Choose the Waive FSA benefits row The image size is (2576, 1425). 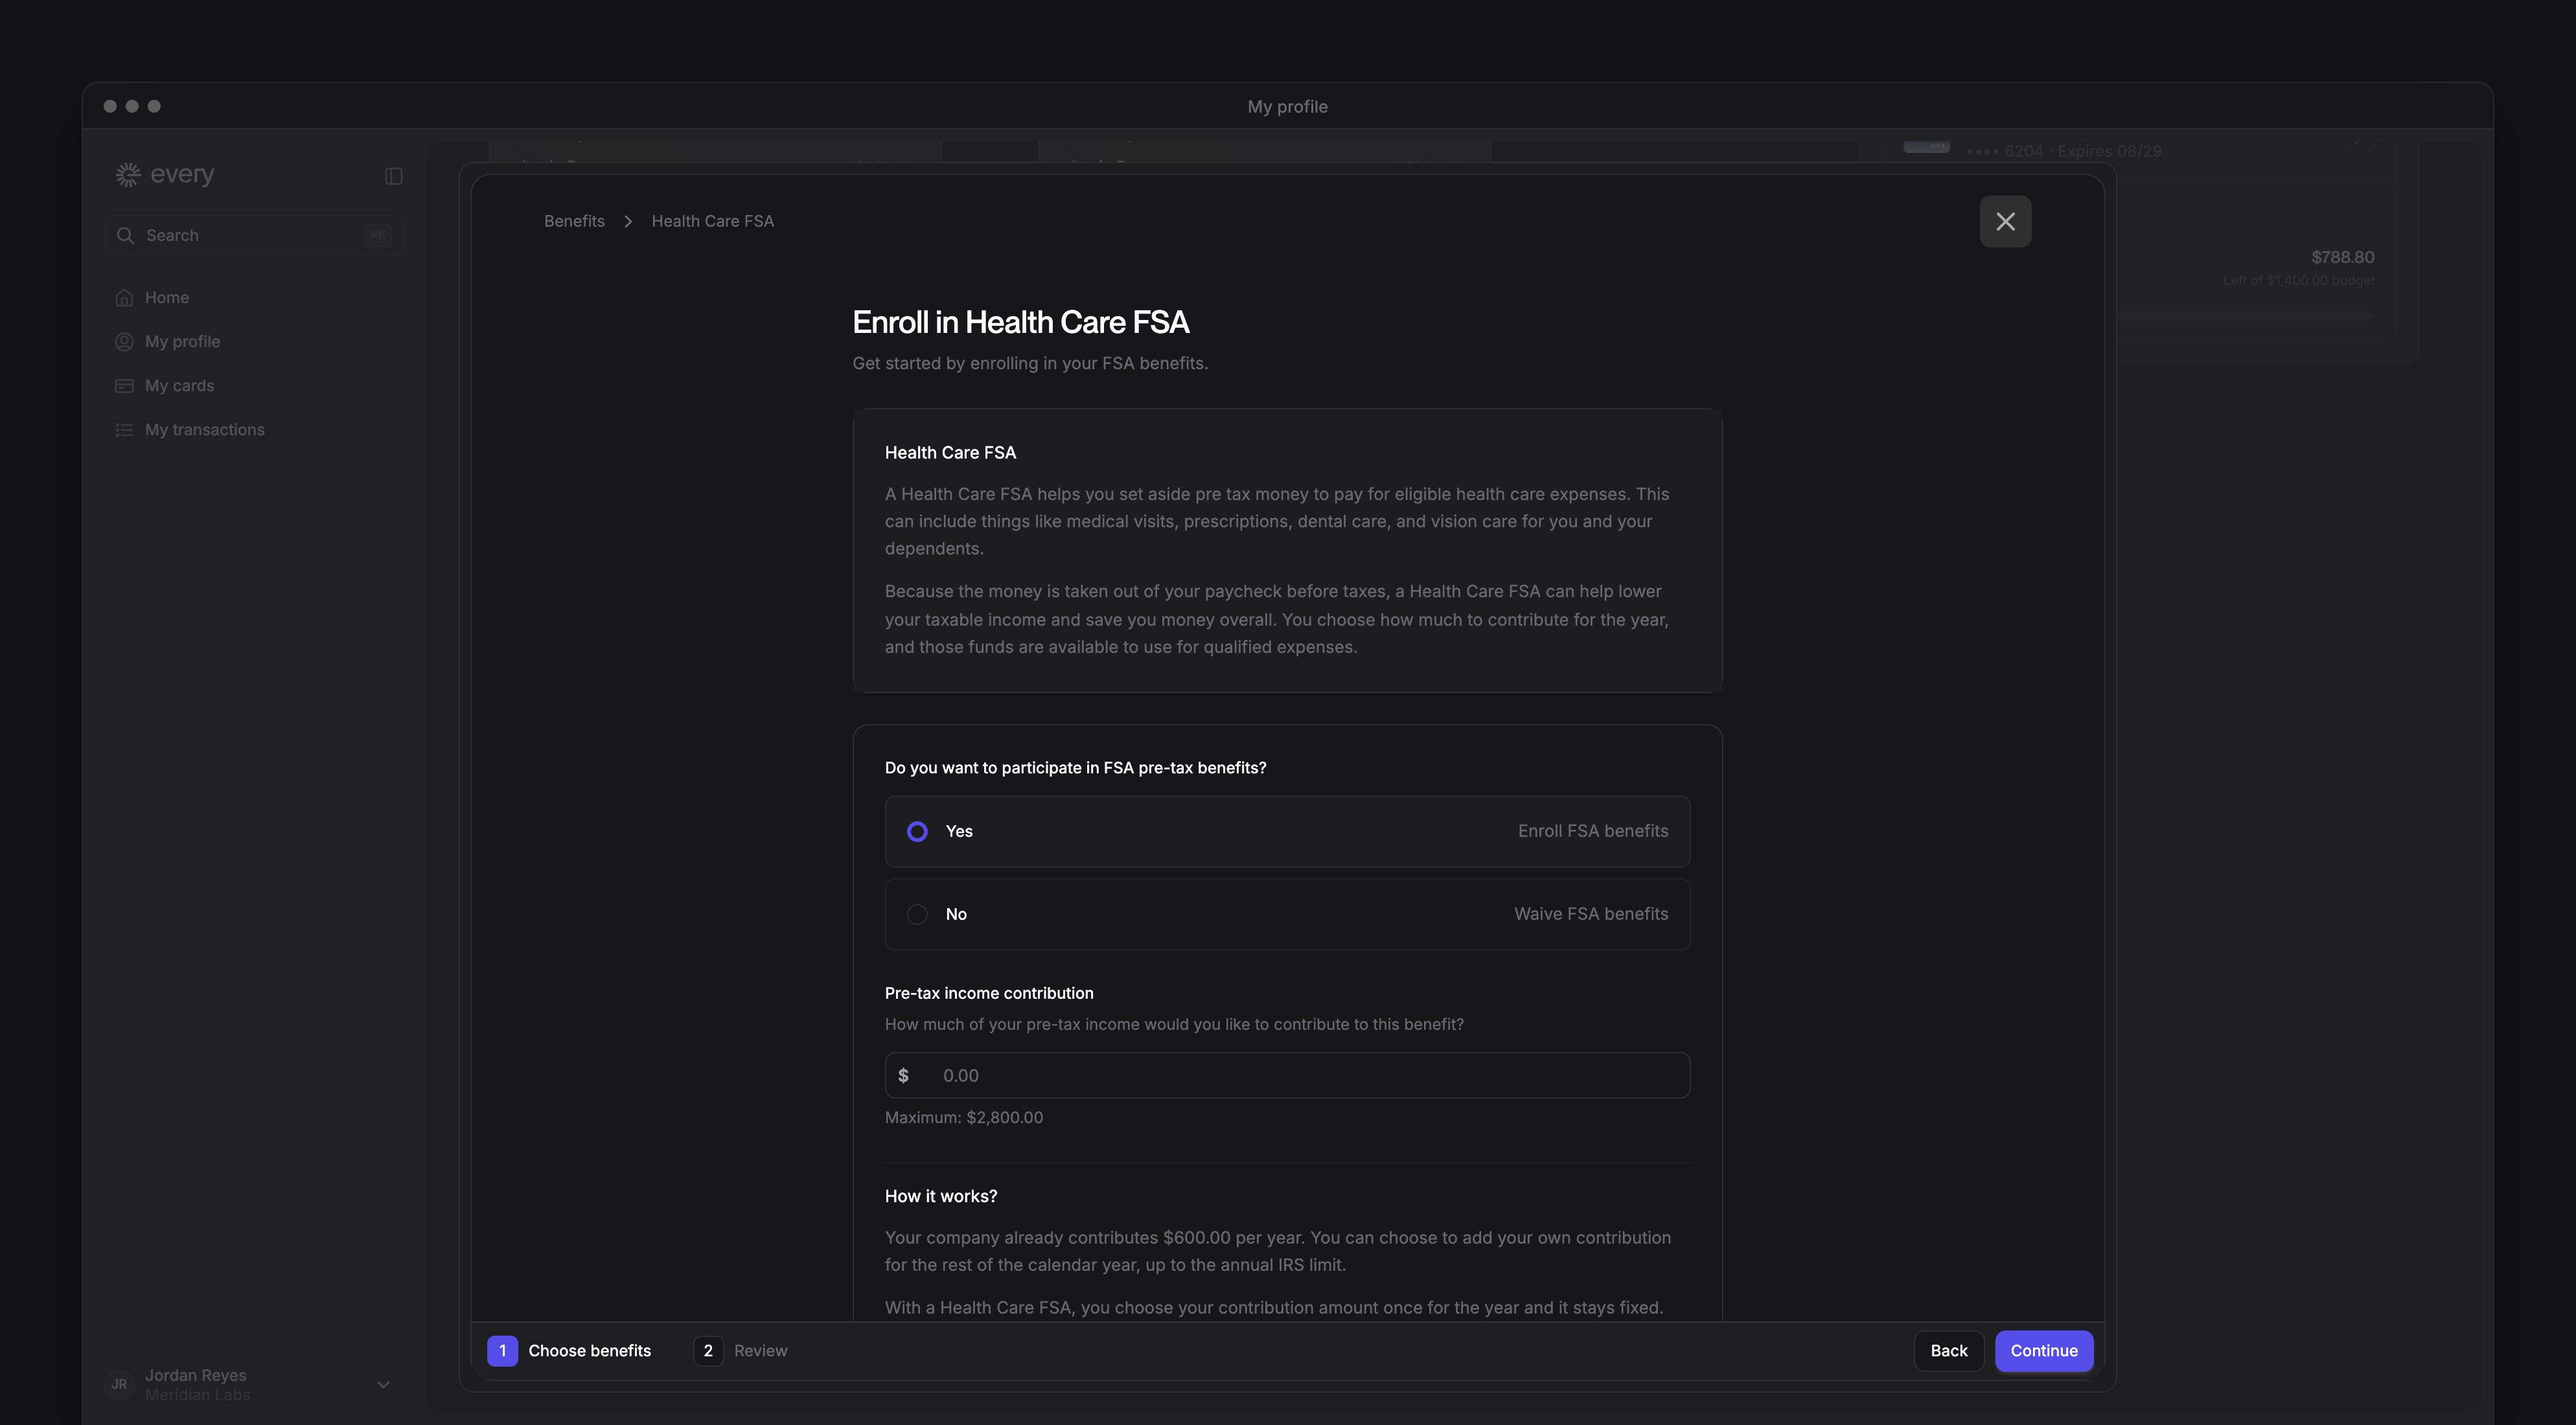click(x=1287, y=914)
